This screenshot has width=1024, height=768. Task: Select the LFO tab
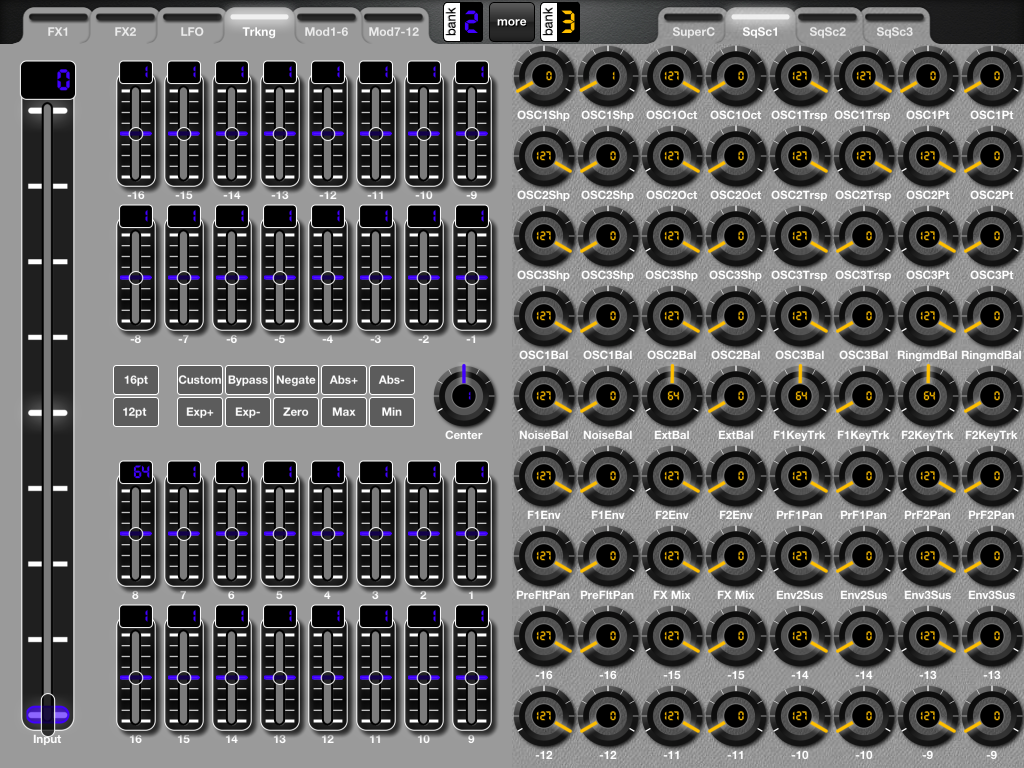192,27
